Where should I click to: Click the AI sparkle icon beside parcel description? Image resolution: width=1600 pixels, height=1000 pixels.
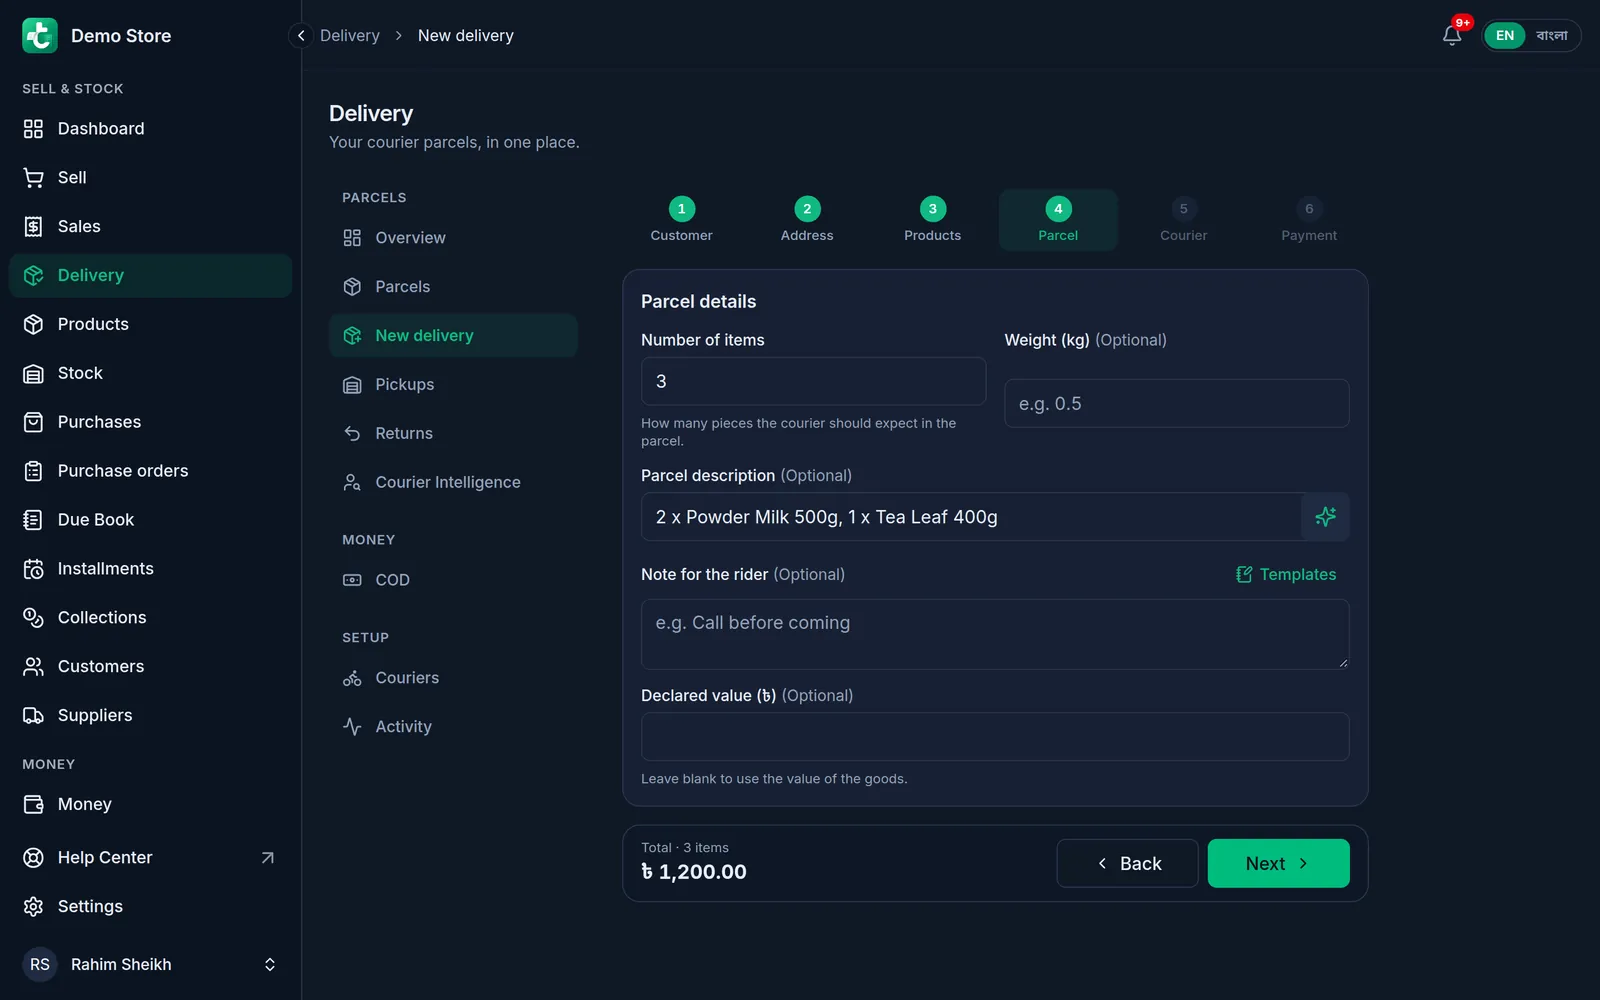pyautogui.click(x=1325, y=517)
